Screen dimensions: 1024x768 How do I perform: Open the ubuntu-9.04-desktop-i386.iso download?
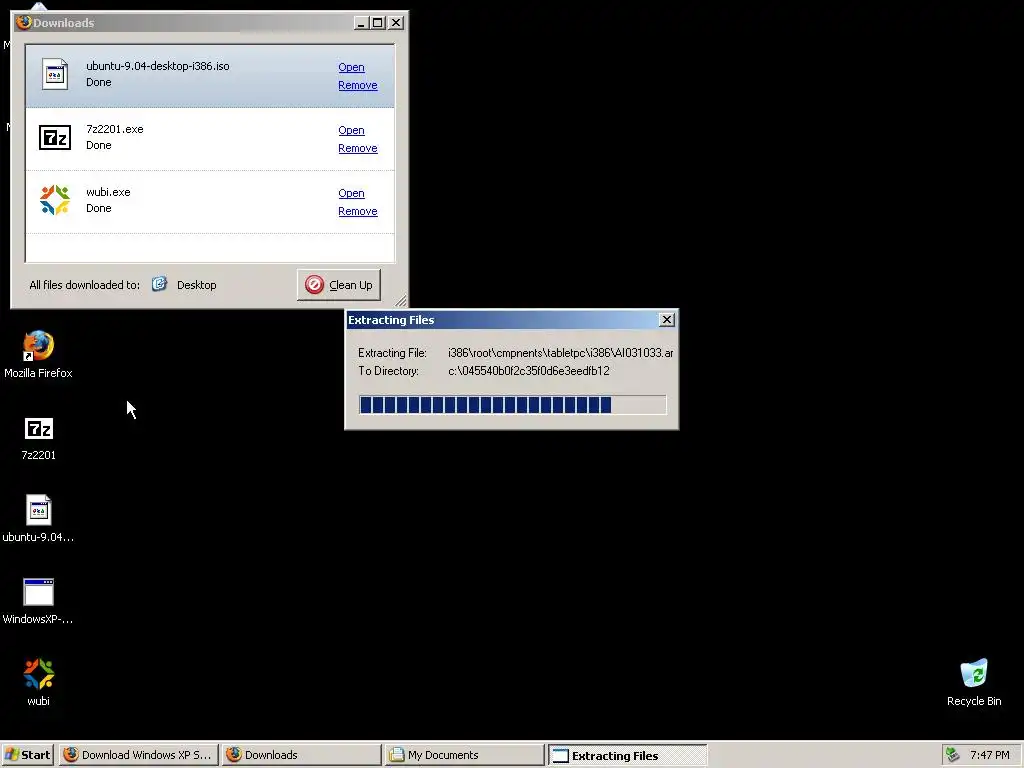(x=351, y=67)
